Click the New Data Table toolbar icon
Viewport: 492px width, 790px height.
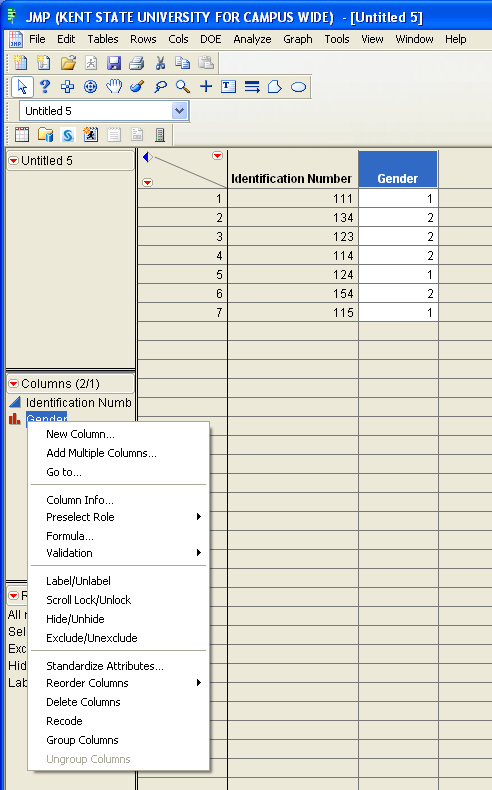click(21, 62)
